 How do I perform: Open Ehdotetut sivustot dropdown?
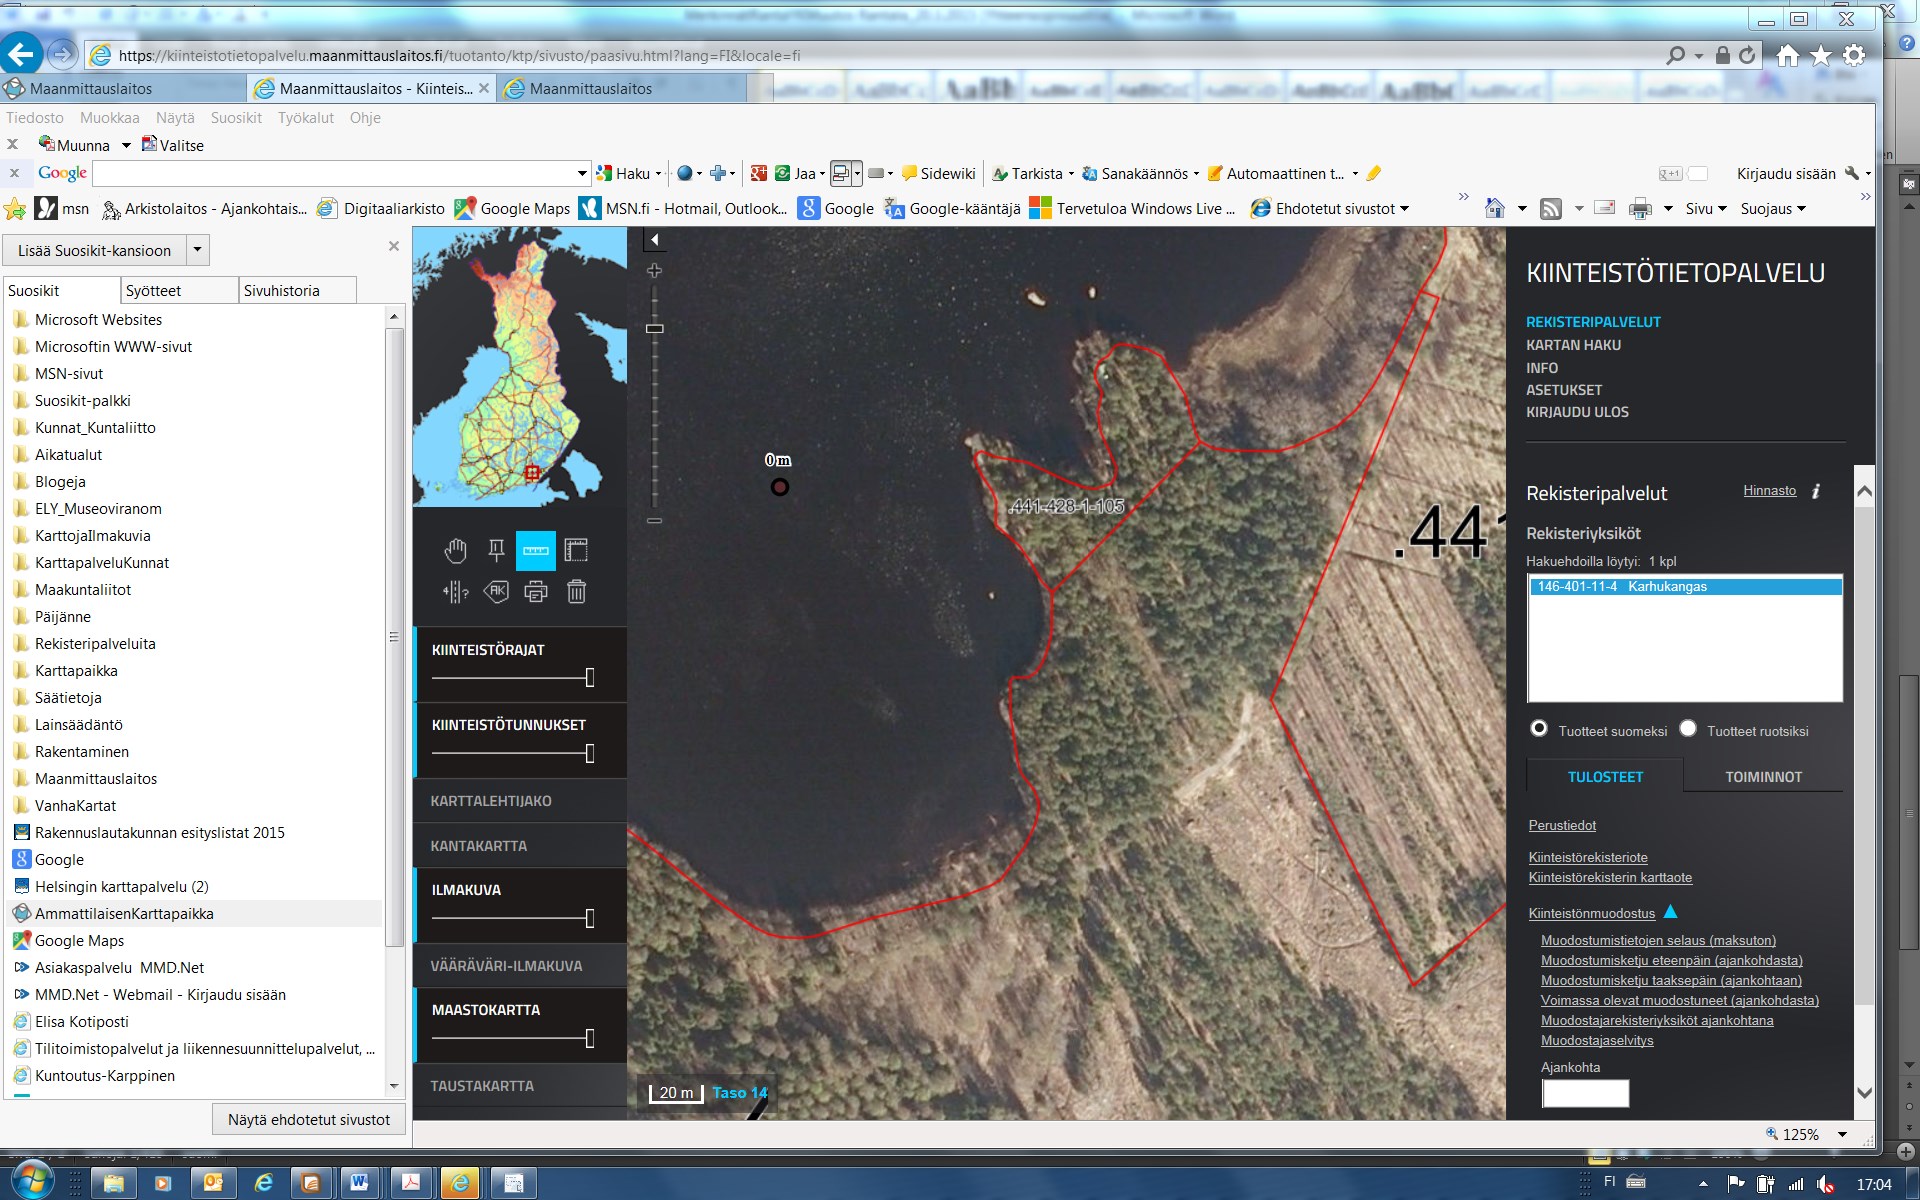click(1404, 209)
